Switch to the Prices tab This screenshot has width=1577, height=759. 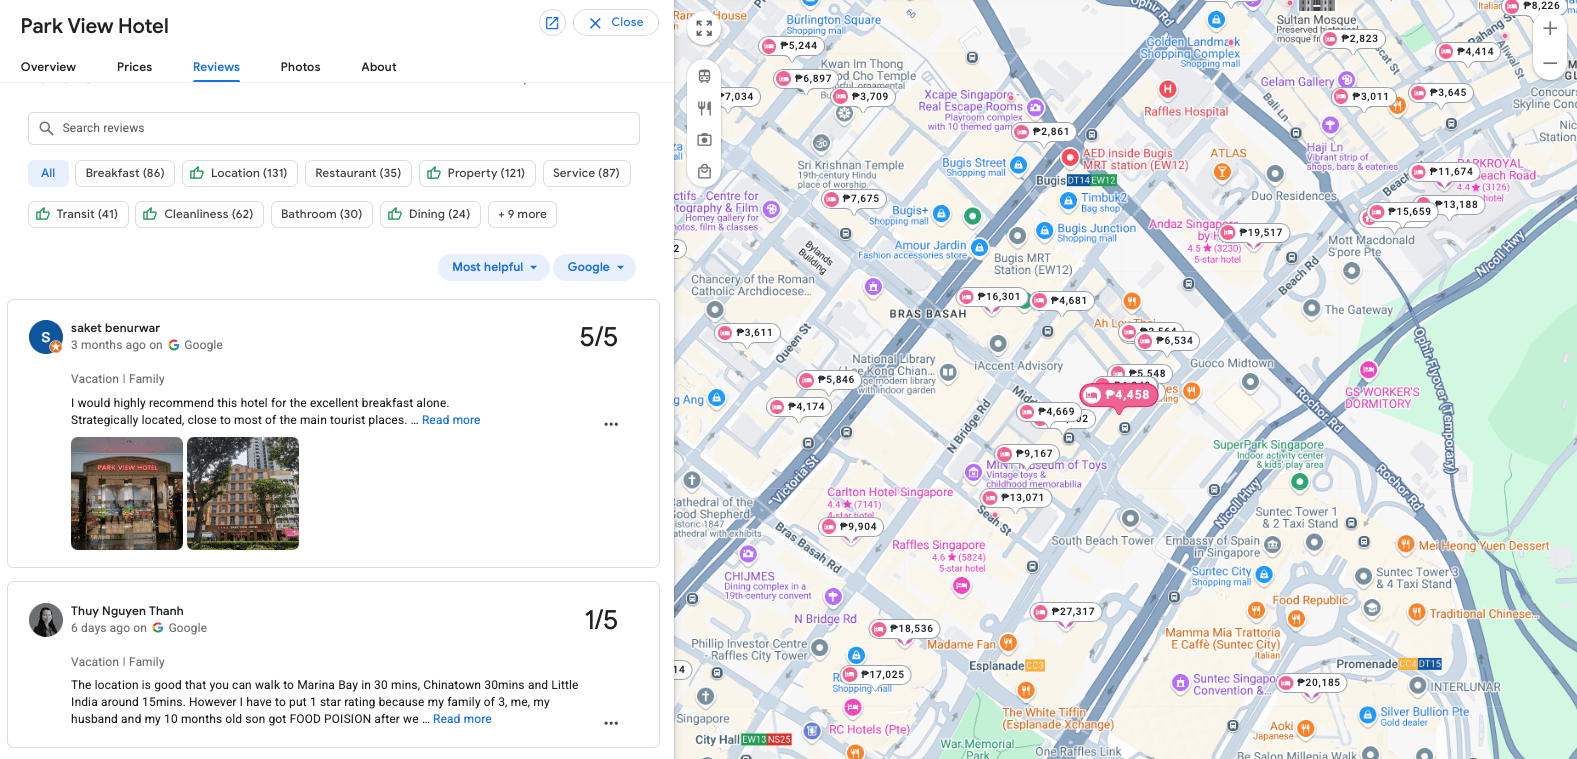pos(134,67)
